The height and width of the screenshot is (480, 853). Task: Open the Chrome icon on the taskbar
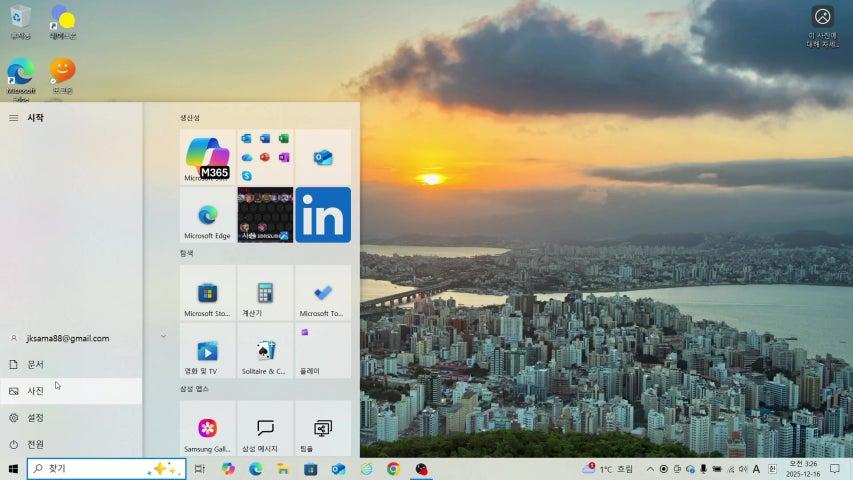[x=393, y=469]
